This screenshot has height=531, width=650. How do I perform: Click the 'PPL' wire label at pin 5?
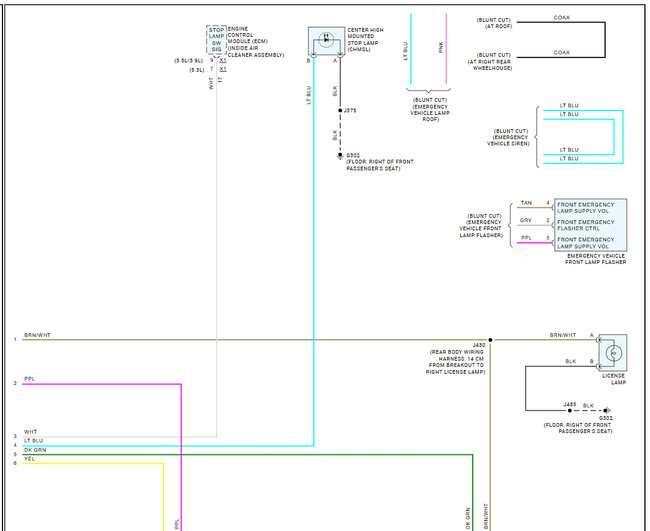526,238
